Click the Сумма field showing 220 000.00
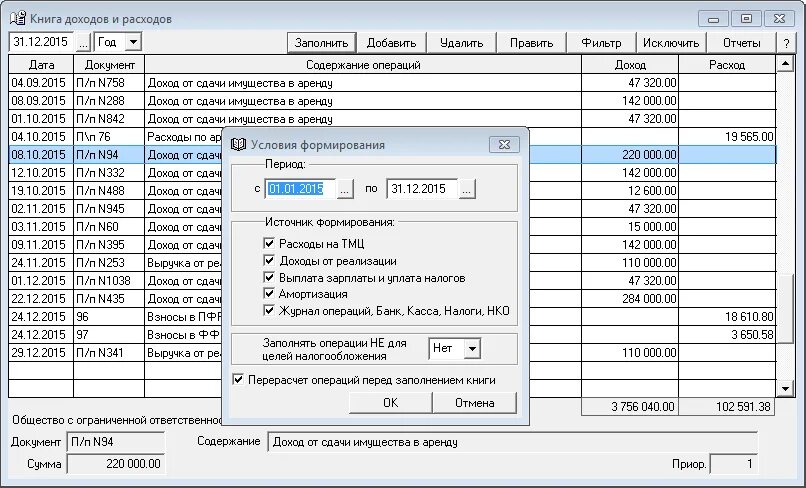The width and height of the screenshot is (806, 488). (116, 464)
